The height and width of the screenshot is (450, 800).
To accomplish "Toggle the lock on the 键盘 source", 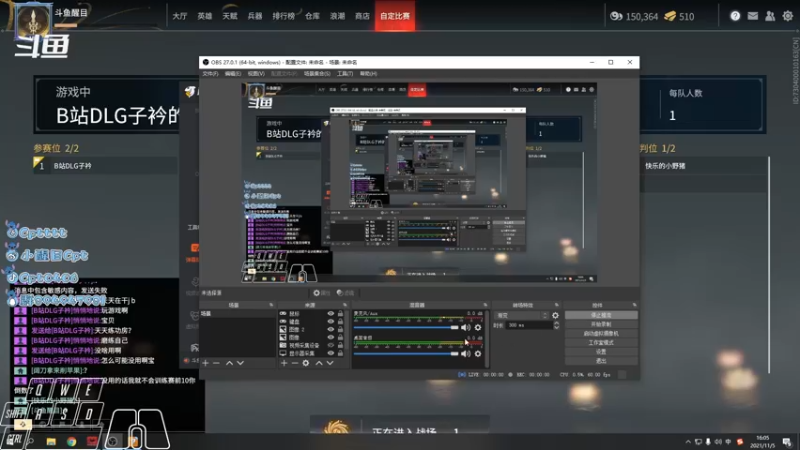I will point(340,321).
